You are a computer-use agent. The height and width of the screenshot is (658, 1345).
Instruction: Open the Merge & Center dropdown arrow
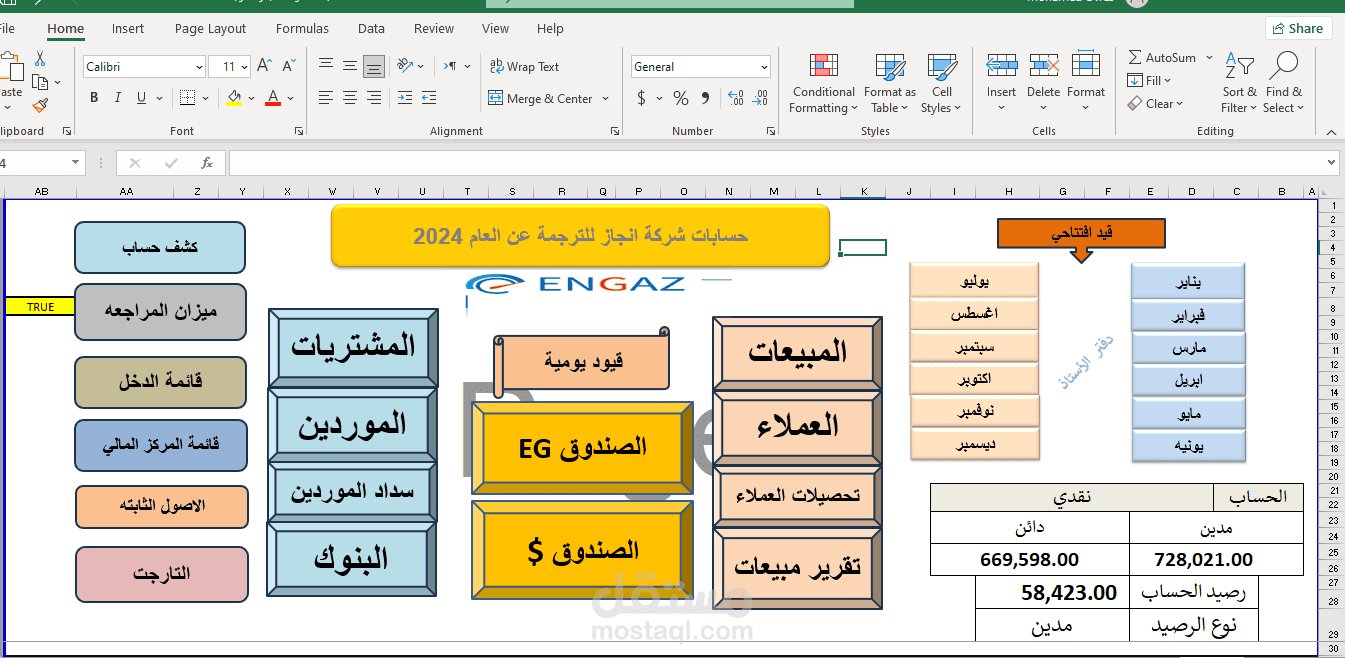[604, 99]
